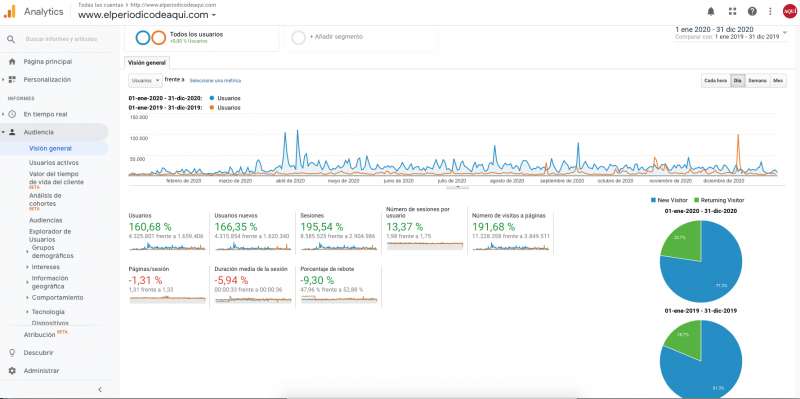Select the Visión general tab

pyautogui.click(x=147, y=63)
